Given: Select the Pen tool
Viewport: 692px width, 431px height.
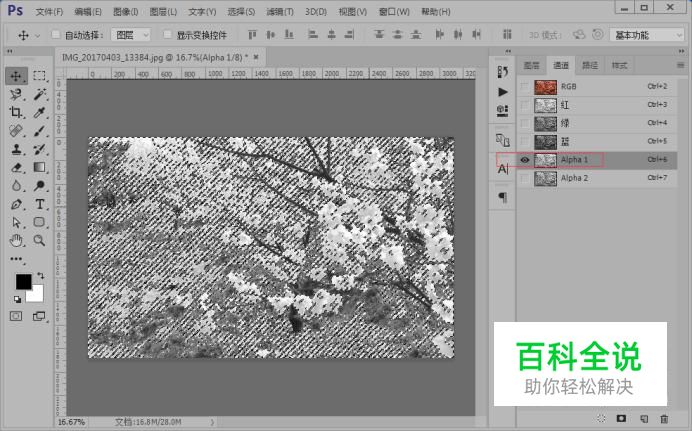Looking at the screenshot, I should tap(16, 204).
